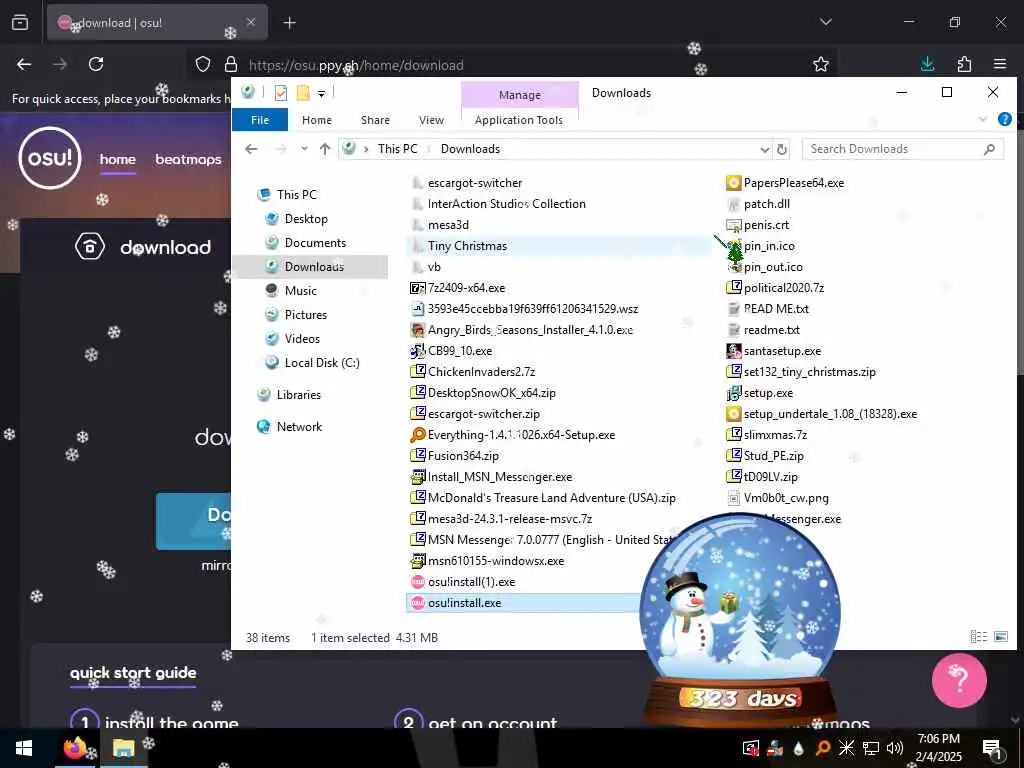Image resolution: width=1024 pixels, height=768 pixels.
Task: Click Downloads in the address breadcrumb
Action: coord(470,149)
